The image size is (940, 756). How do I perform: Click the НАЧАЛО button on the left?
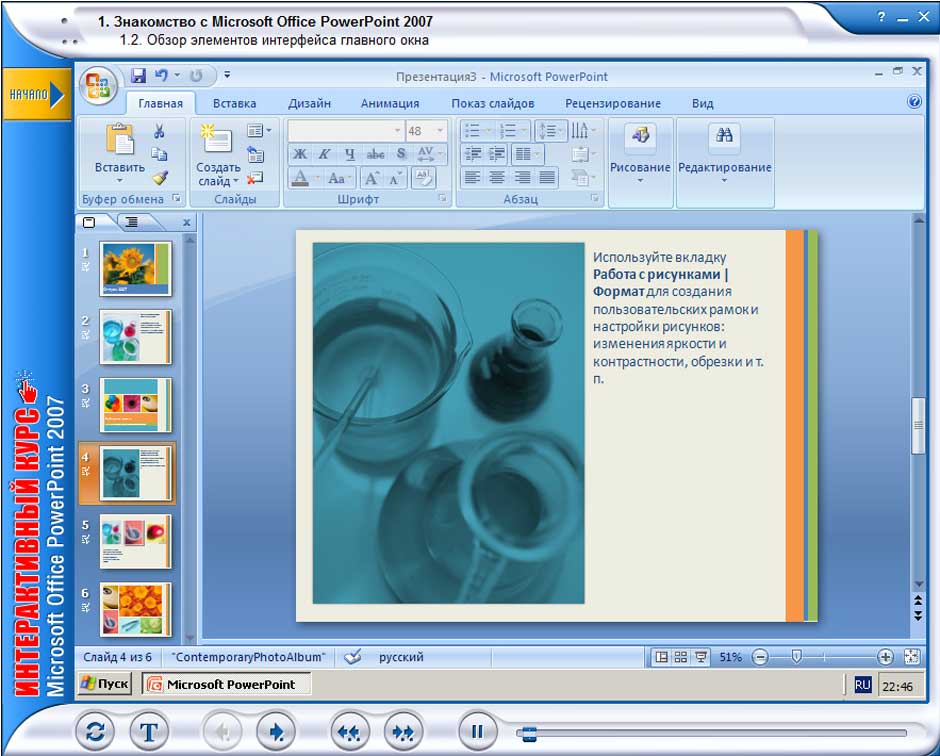[35, 94]
